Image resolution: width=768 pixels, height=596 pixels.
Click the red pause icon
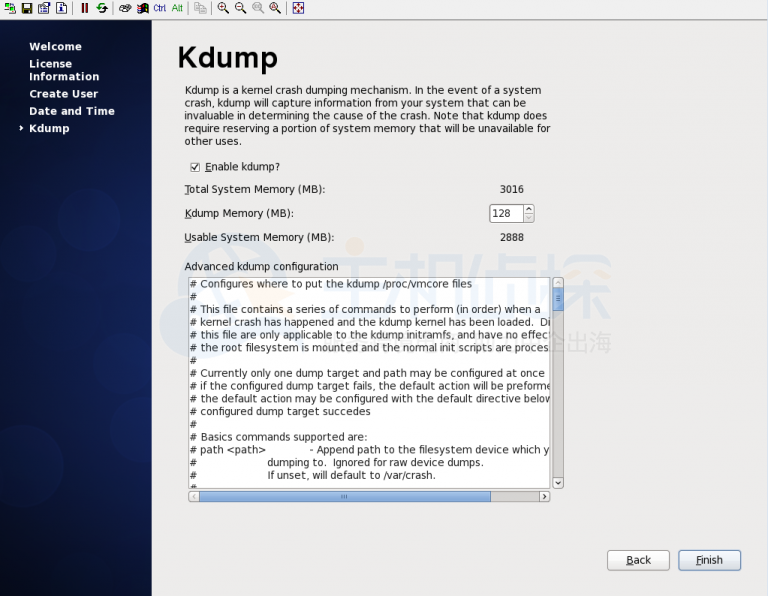point(85,8)
